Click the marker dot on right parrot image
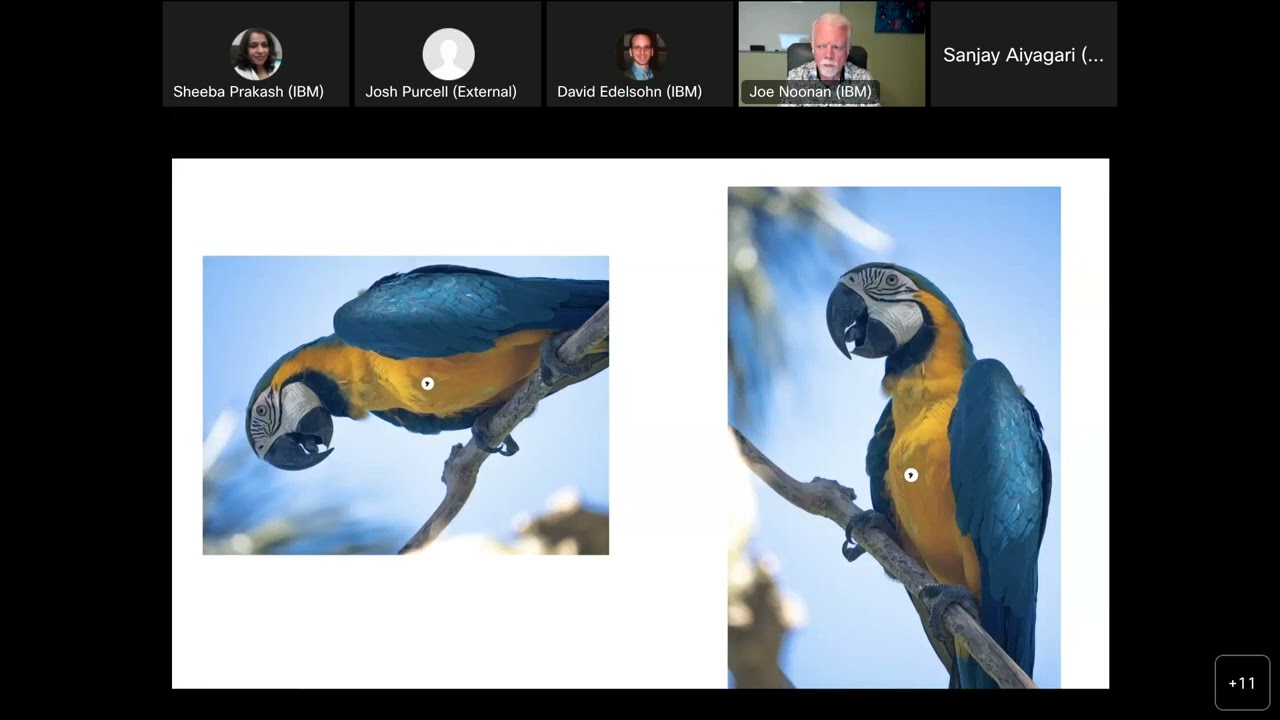The image size is (1280, 720). tap(911, 475)
